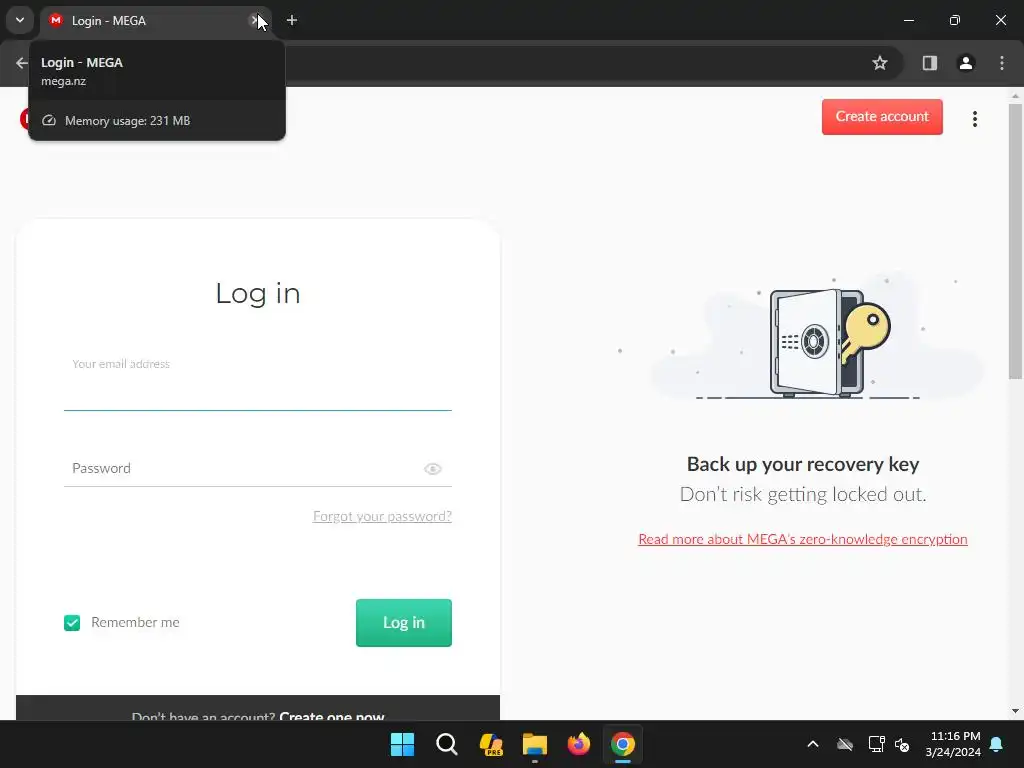Click the muted volume tray icon
This screenshot has height=768, width=1024.
(x=902, y=744)
